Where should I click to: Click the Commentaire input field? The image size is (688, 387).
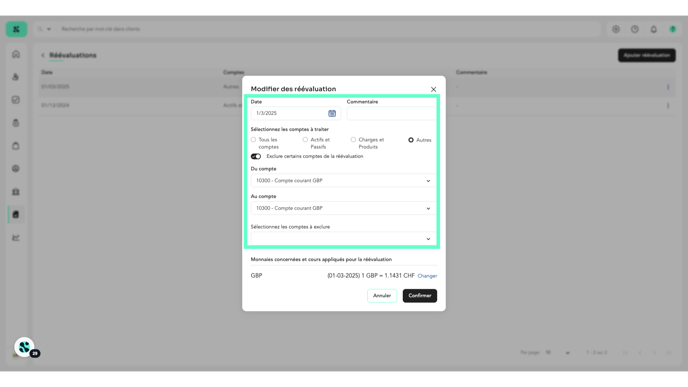coord(391,113)
